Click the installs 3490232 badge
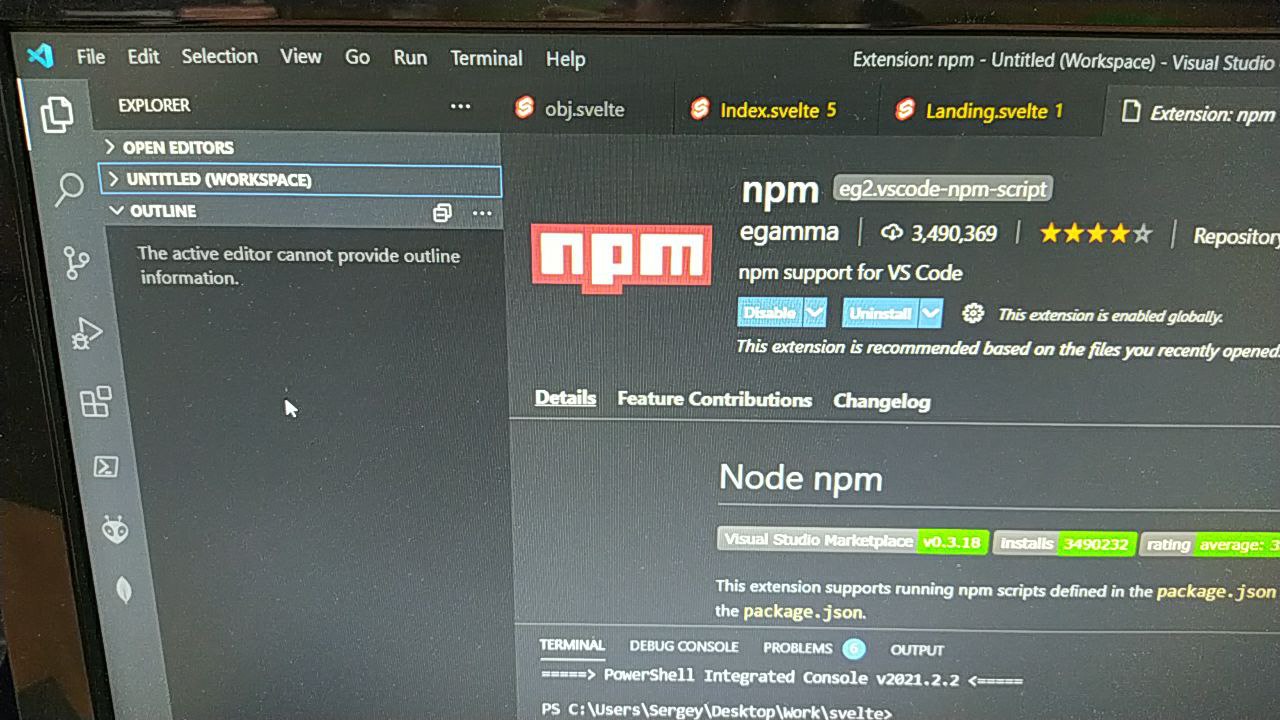This screenshot has height=720, width=1280. (x=1065, y=543)
